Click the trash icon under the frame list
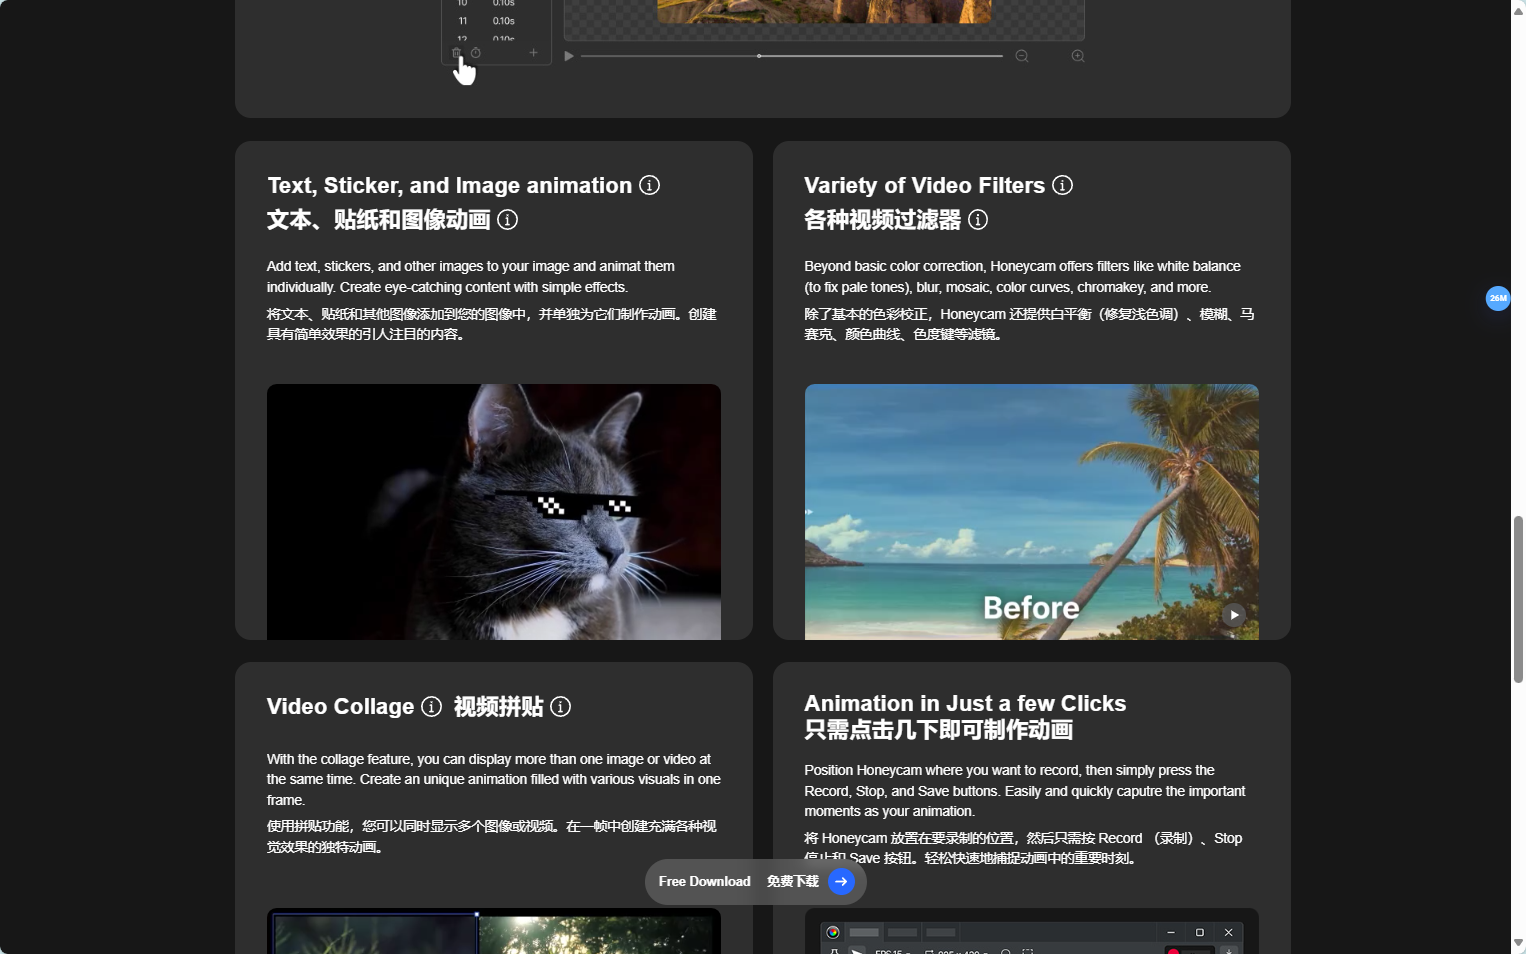 pos(457,53)
